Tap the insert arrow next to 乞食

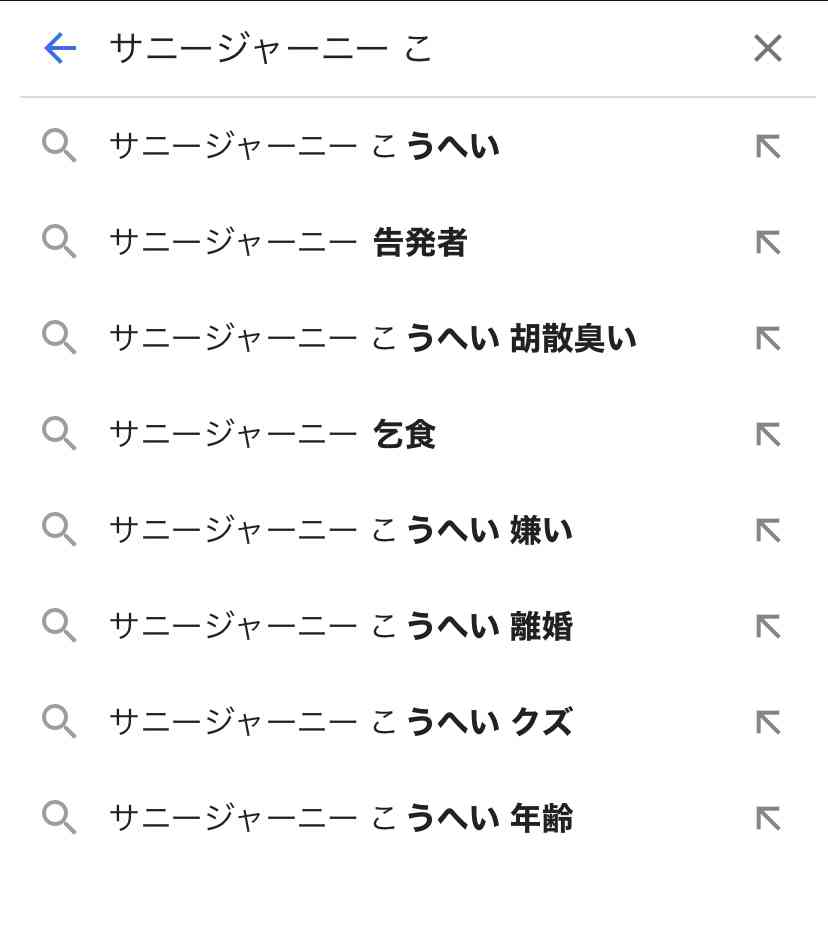tap(768, 435)
